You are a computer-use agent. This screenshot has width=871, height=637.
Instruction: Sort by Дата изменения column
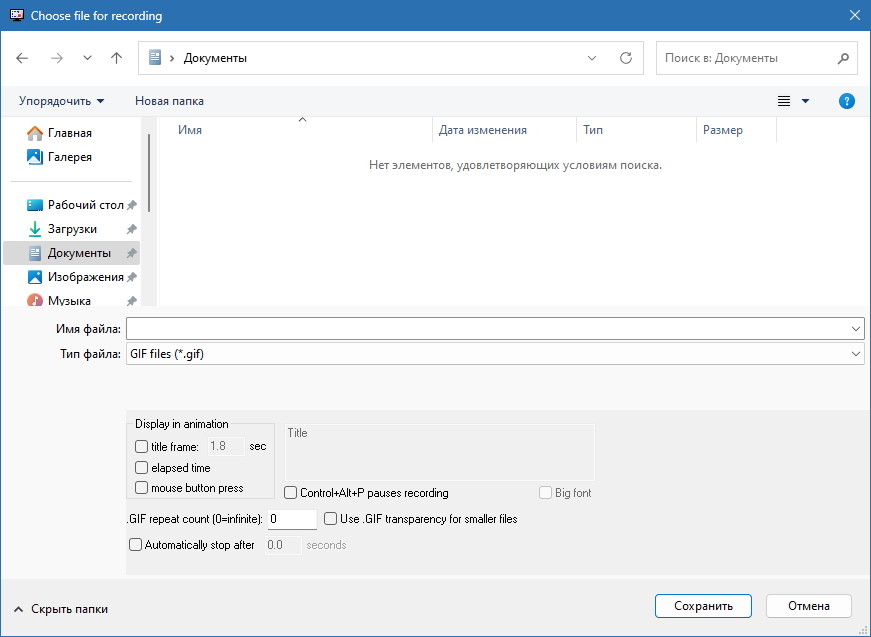pos(482,130)
